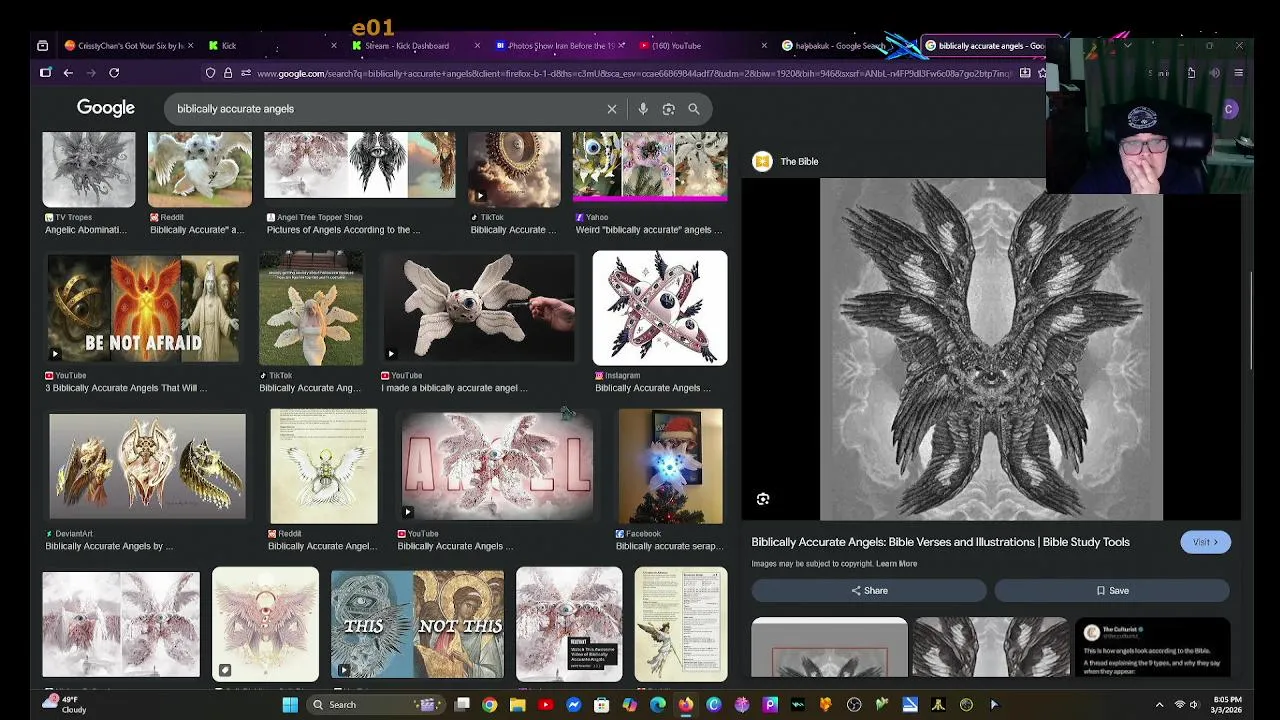Open YouTube app on taskbar
The image size is (1280, 720).
pyautogui.click(x=545, y=704)
